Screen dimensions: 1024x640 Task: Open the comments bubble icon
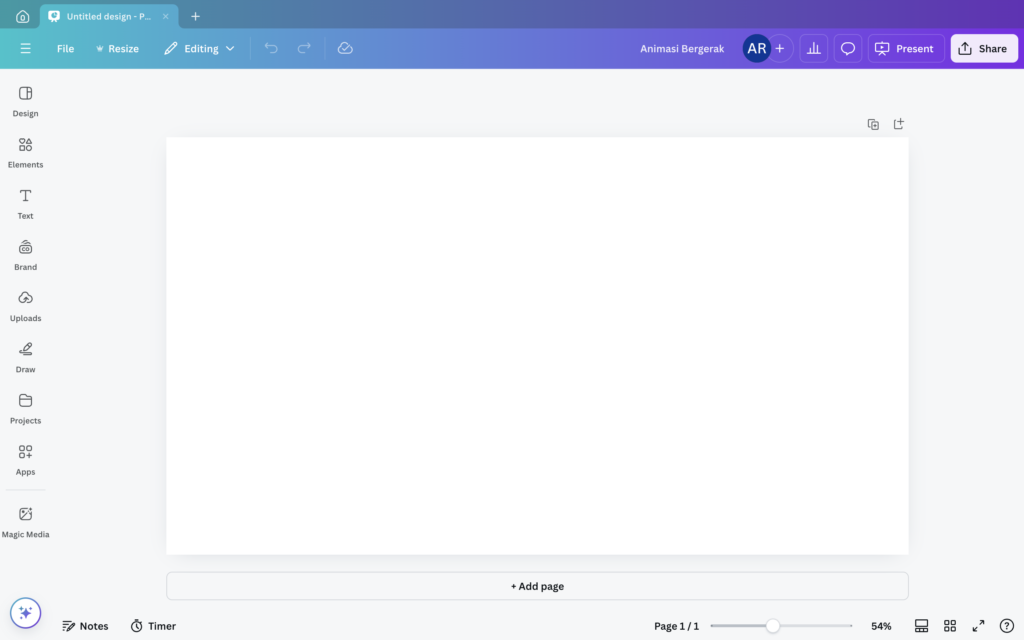pos(848,48)
